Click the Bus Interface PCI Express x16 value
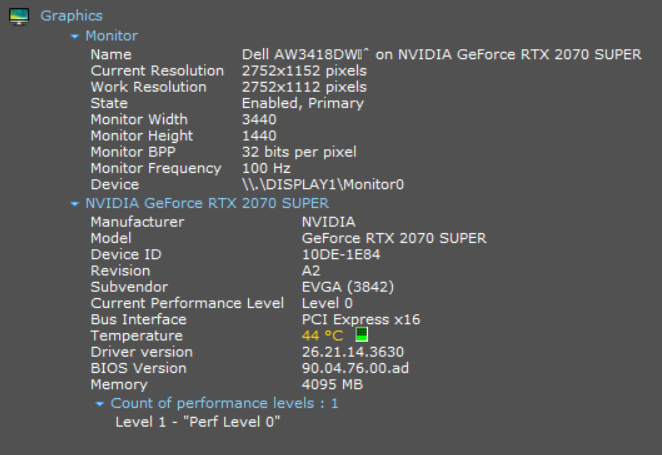 [358, 319]
